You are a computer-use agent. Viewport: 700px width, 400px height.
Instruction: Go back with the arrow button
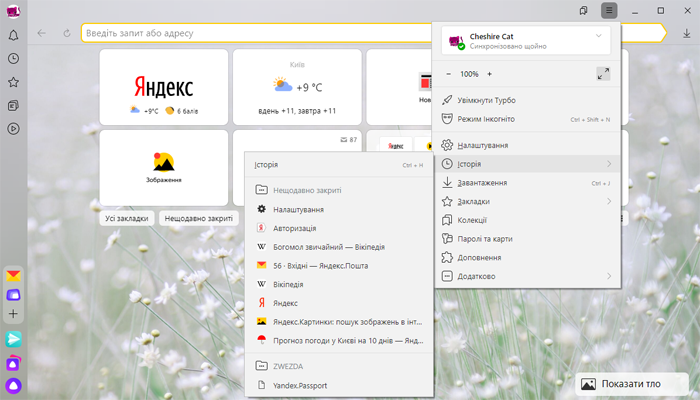tap(42, 33)
